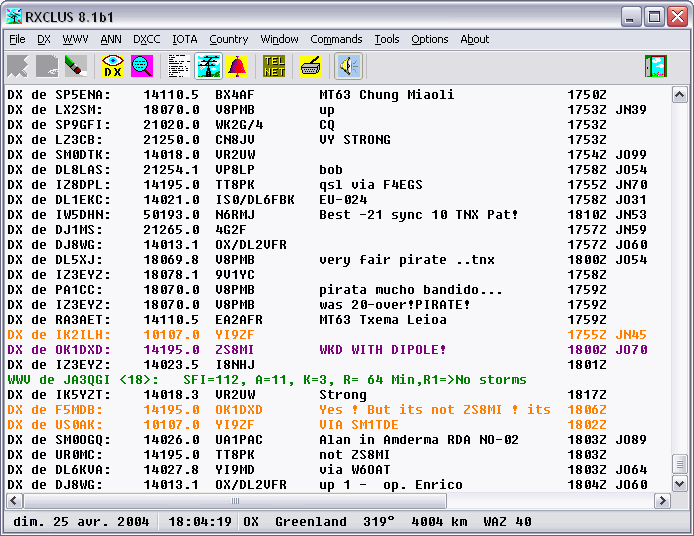Click comment 'pirata mucho bandido...'
Image resolution: width=694 pixels, height=536 pixels.
click(x=411, y=290)
